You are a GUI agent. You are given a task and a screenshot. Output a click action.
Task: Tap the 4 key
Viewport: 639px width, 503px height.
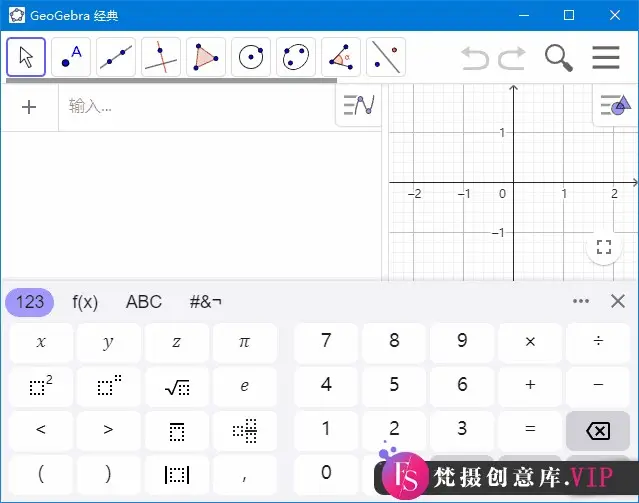326,386
